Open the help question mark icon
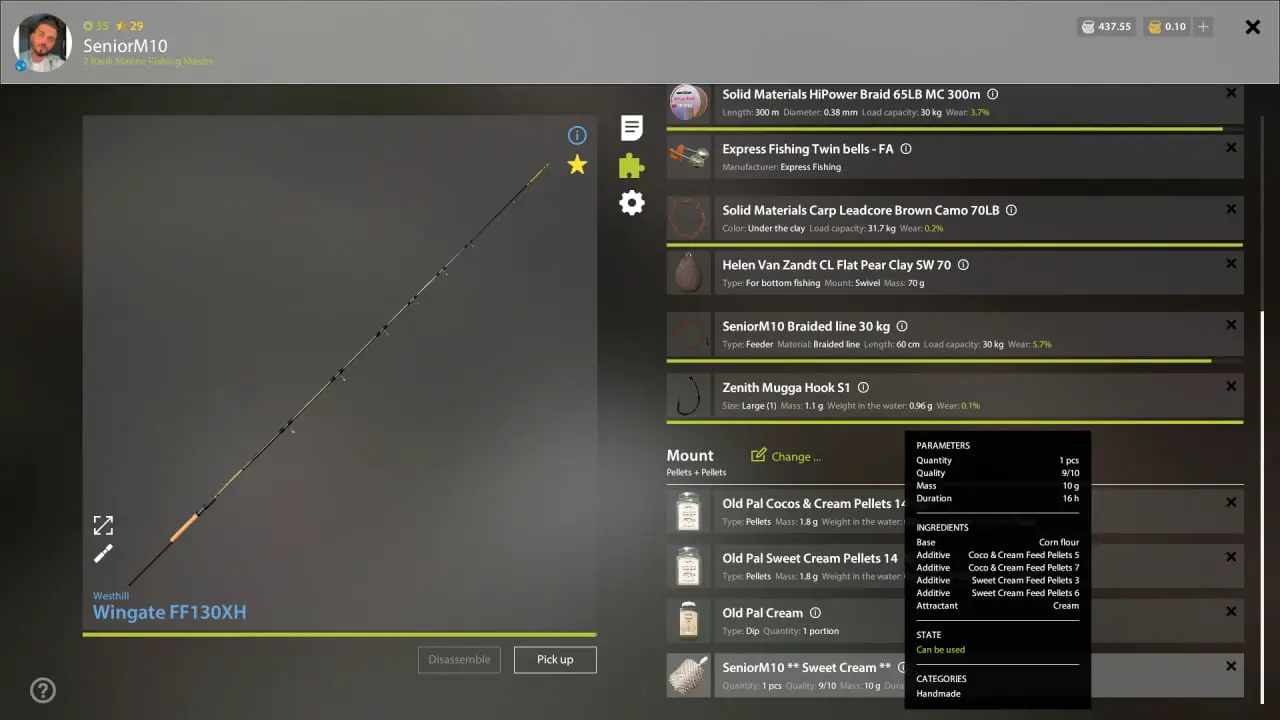Screen dimensions: 1280x720 (x=43, y=690)
